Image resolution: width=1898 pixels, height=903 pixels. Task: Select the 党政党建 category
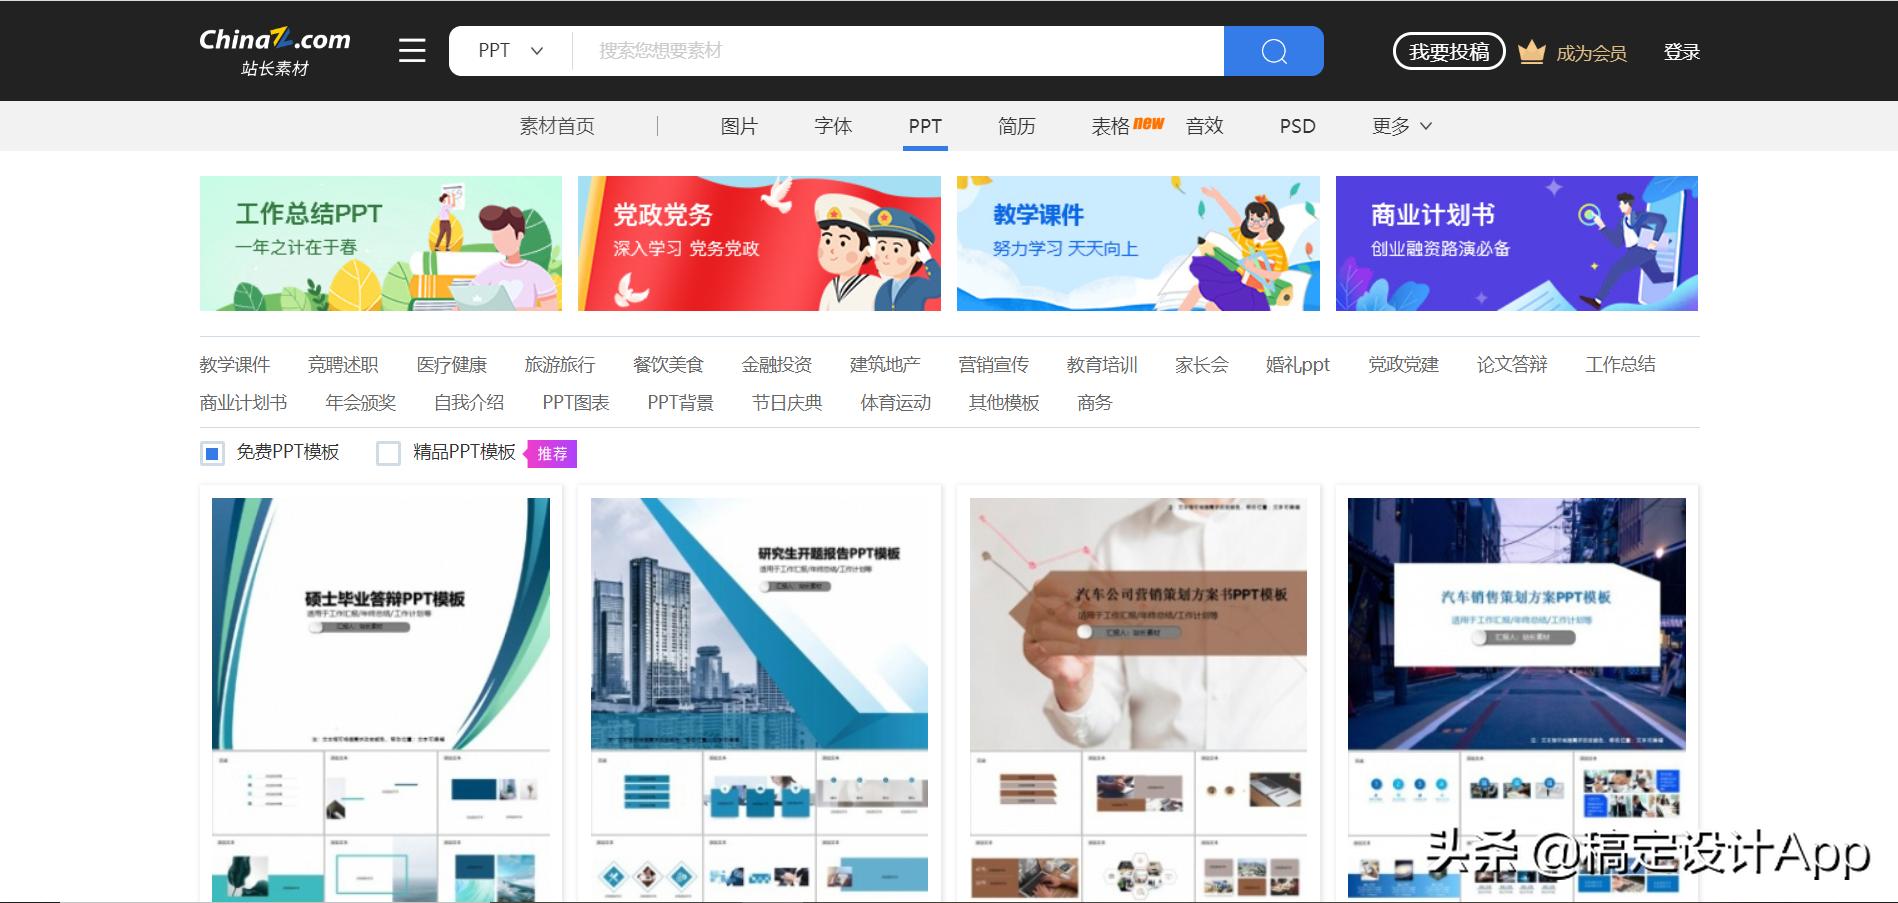tap(1402, 365)
